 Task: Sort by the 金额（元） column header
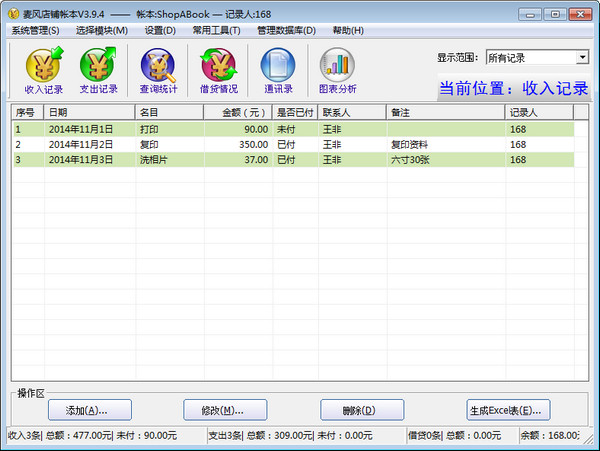coord(237,112)
